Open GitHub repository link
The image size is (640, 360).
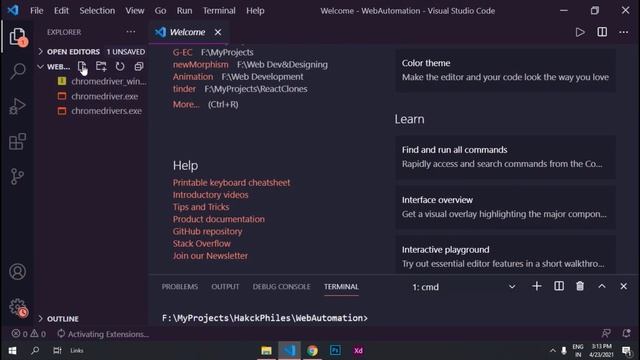[x=207, y=231]
